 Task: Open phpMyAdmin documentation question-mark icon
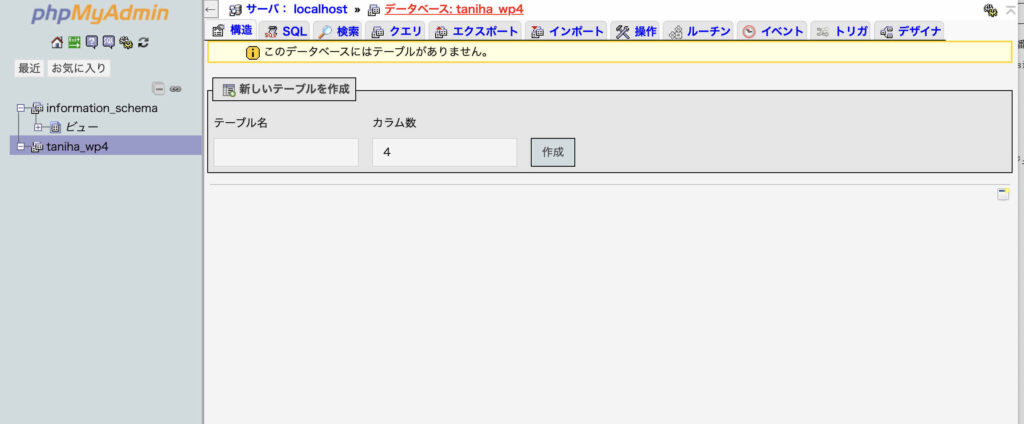click(x=91, y=42)
